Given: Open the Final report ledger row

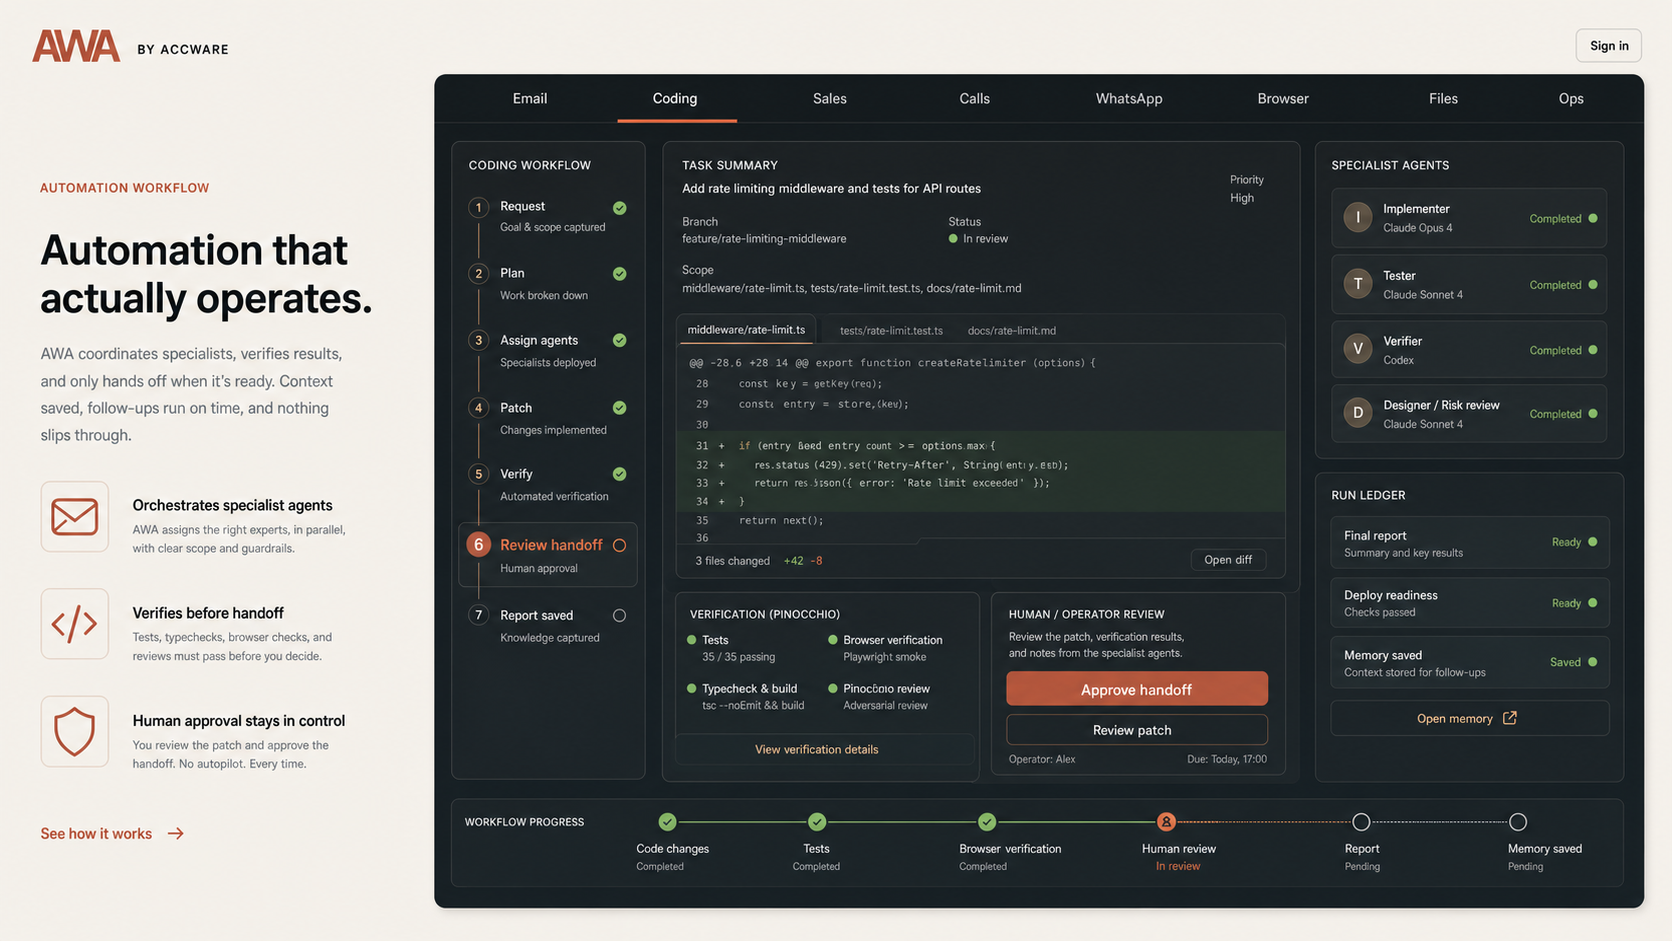Looking at the screenshot, I should [x=1469, y=543].
